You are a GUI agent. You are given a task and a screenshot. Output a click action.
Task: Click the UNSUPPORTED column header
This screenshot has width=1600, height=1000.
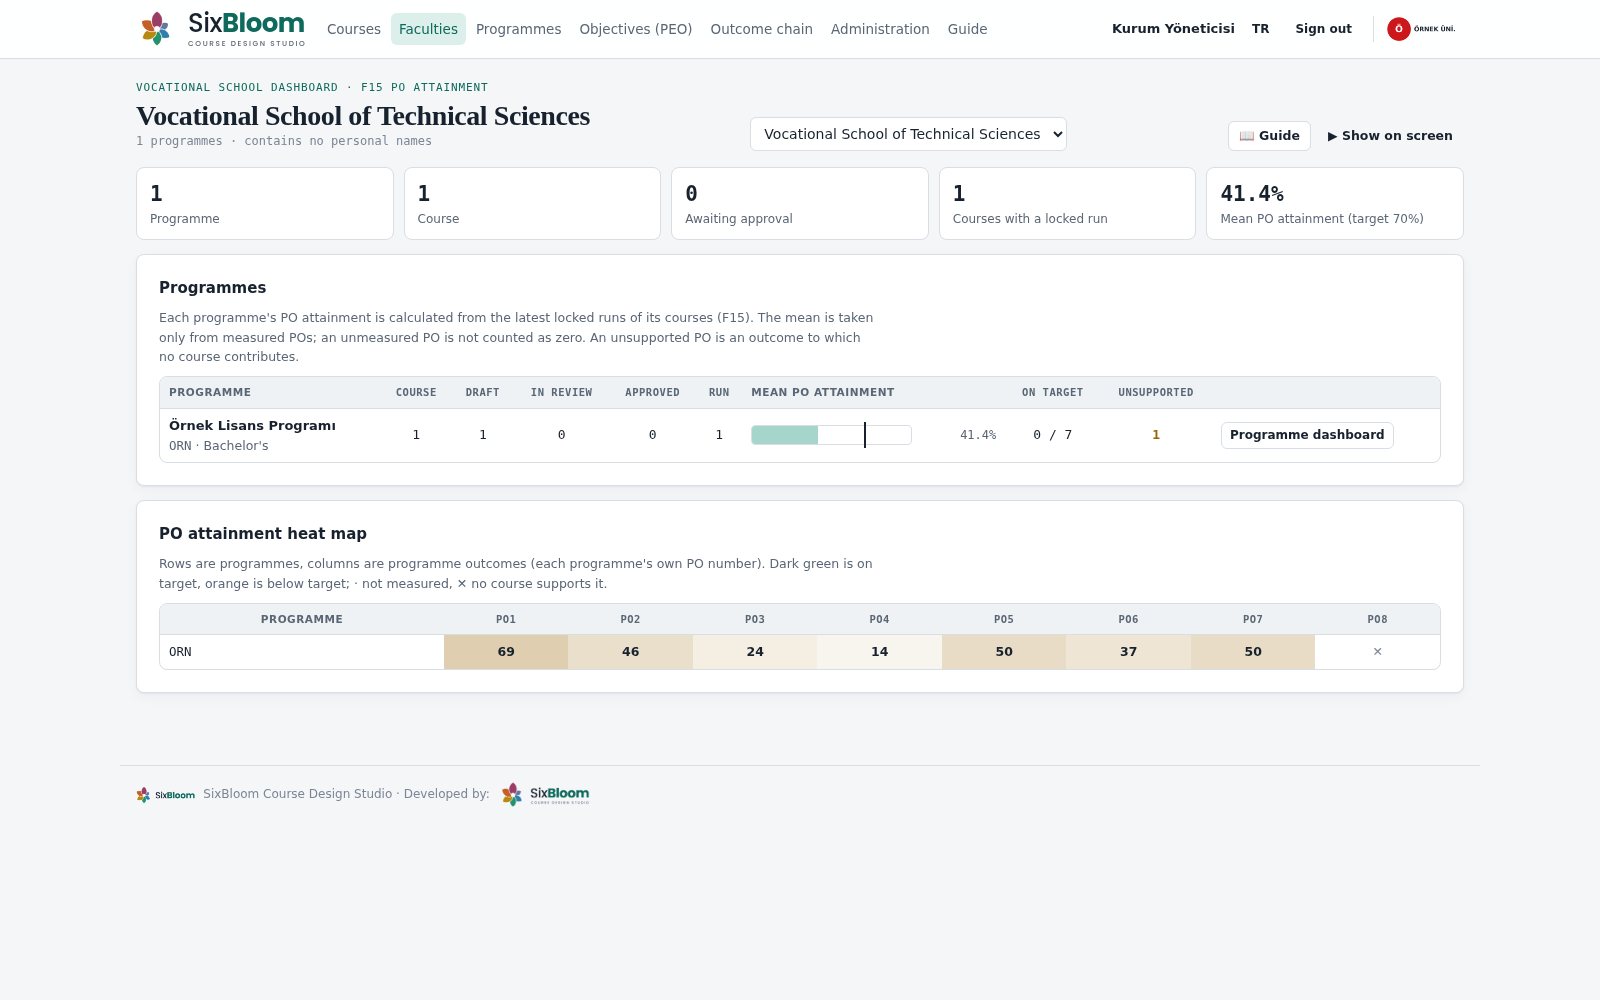pyautogui.click(x=1156, y=393)
